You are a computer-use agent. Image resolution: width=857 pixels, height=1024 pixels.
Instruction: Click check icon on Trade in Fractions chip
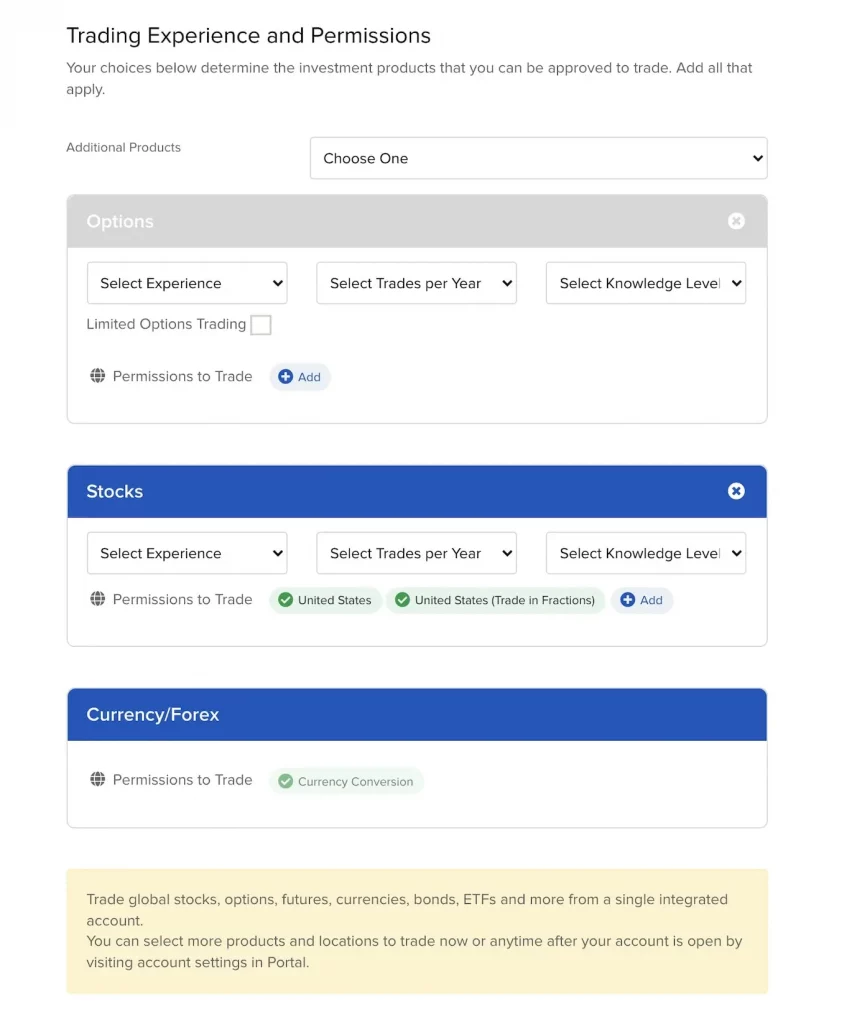[403, 600]
